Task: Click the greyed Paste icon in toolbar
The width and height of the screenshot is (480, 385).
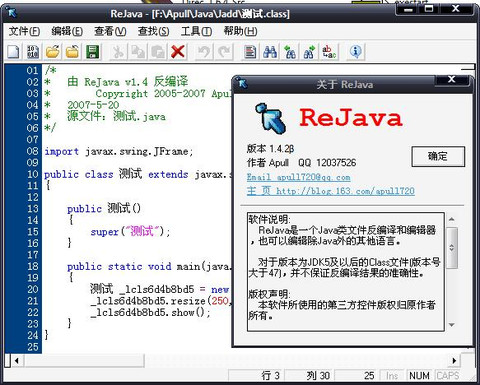Action: tap(158, 52)
